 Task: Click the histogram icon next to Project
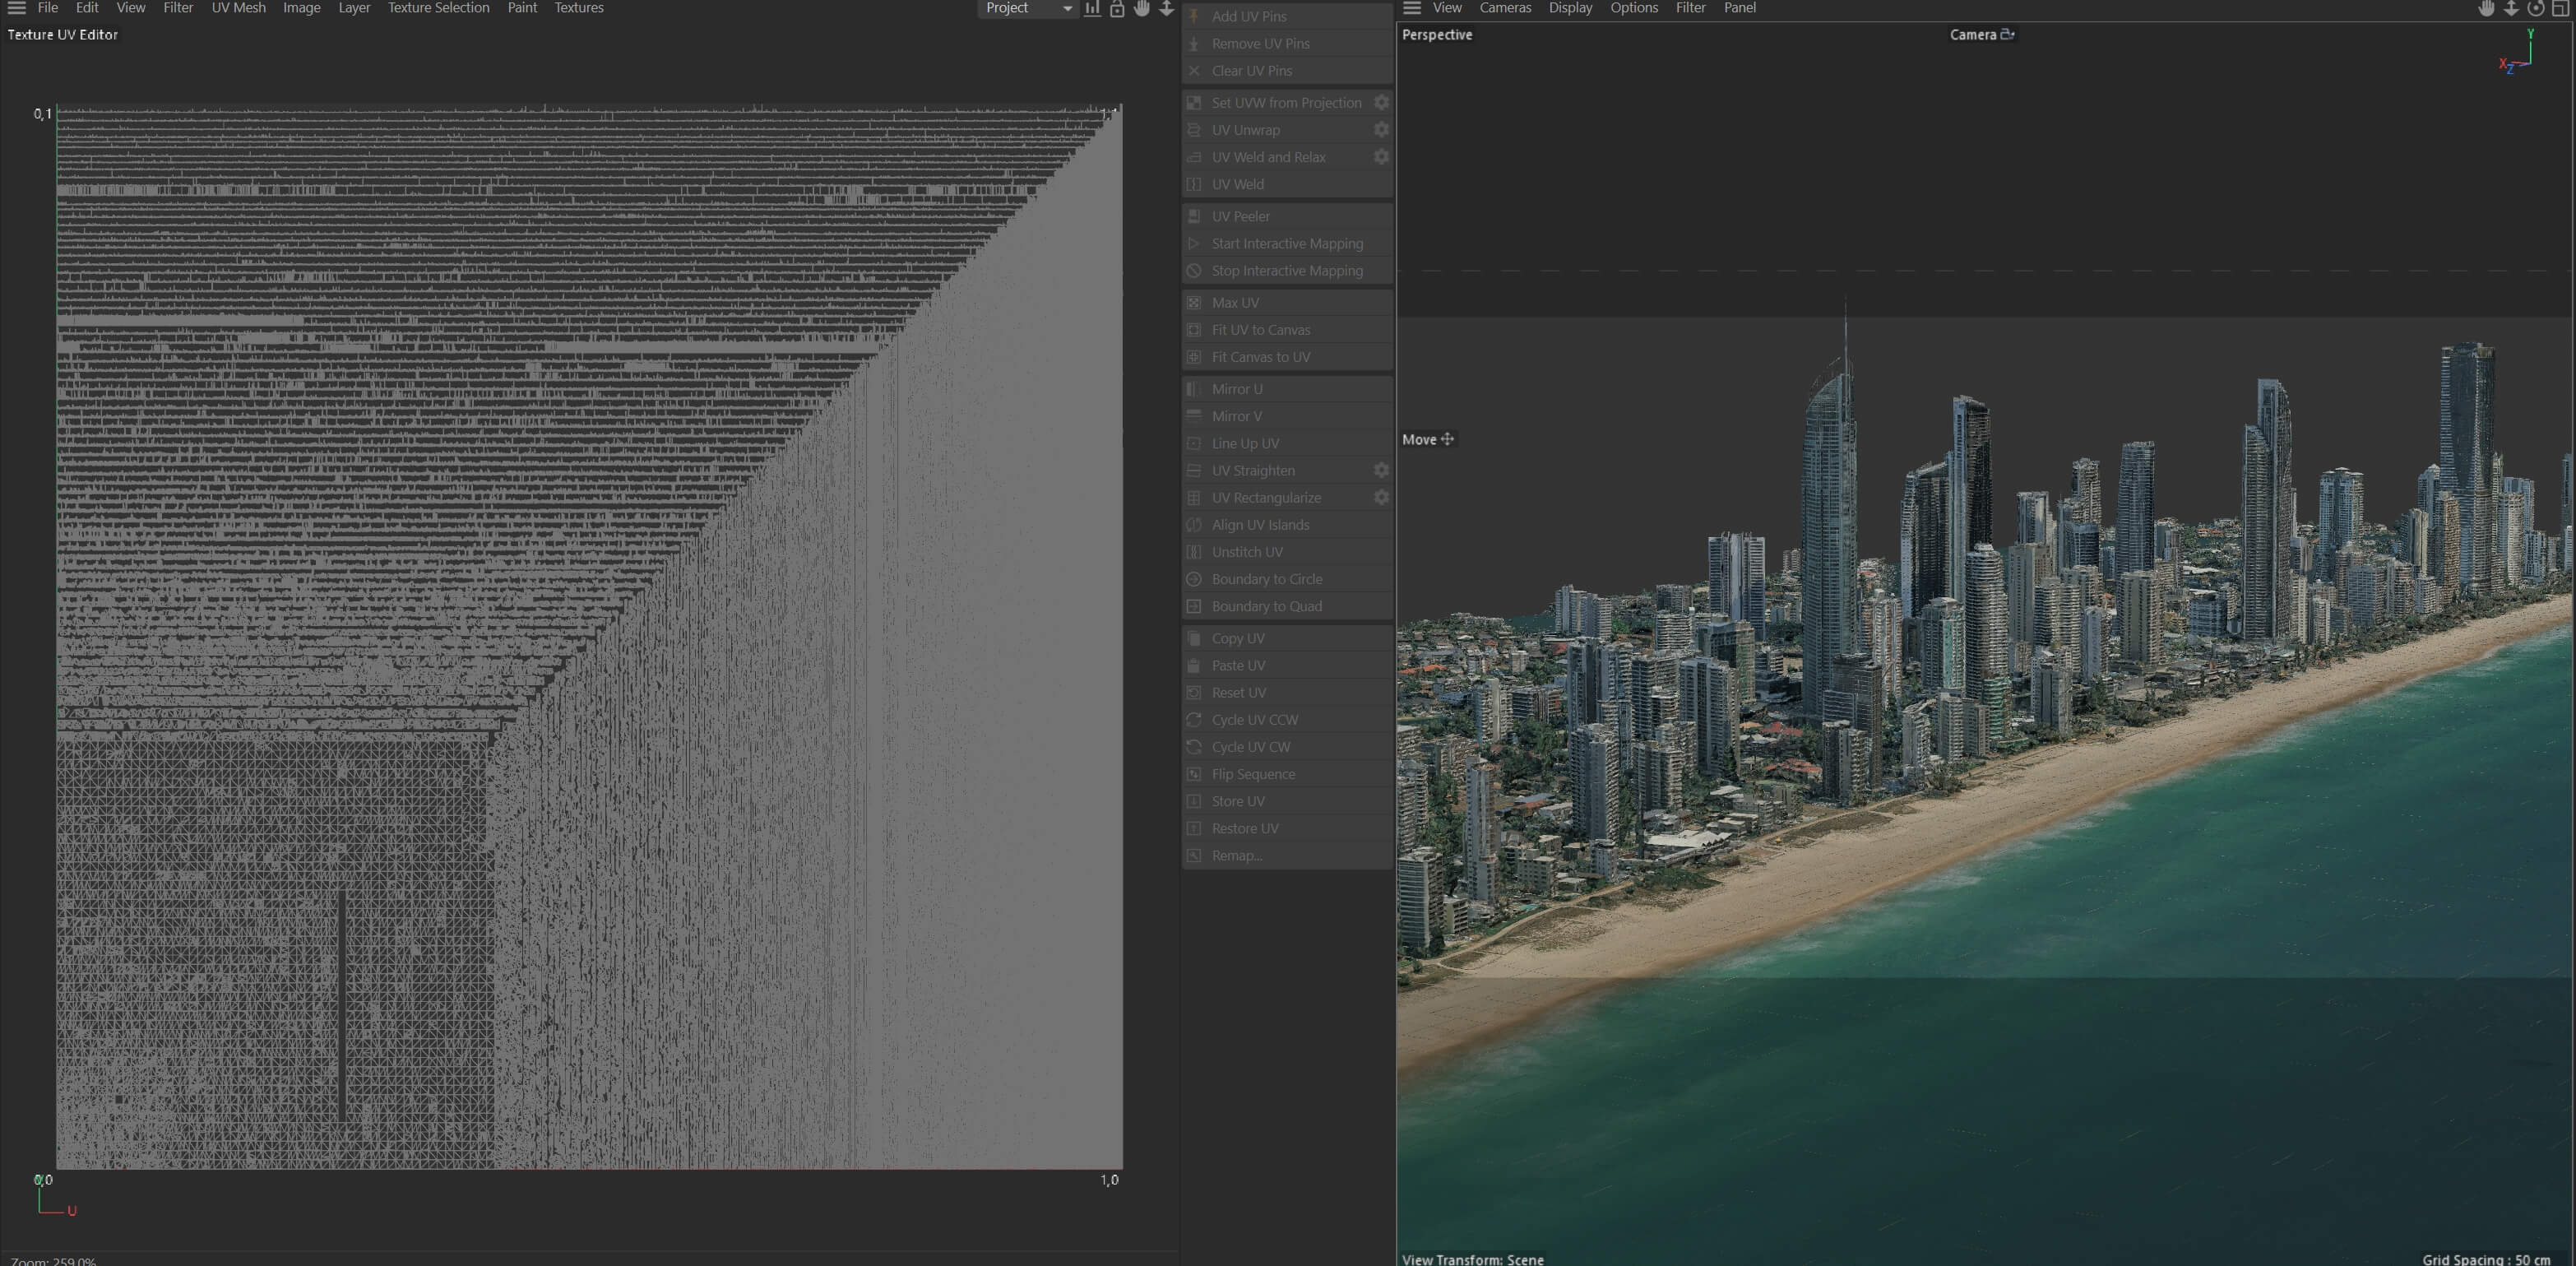coord(1092,8)
